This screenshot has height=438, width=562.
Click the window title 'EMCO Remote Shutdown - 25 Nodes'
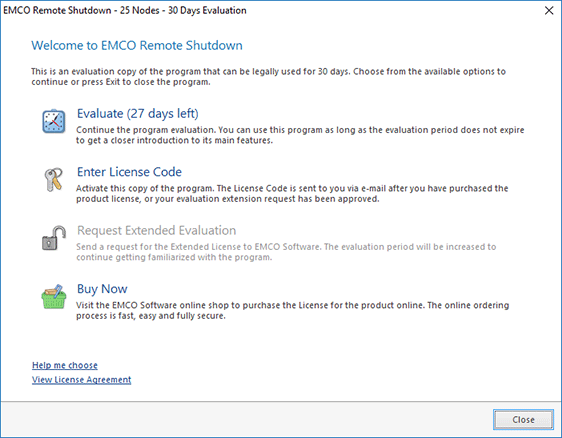125,10
